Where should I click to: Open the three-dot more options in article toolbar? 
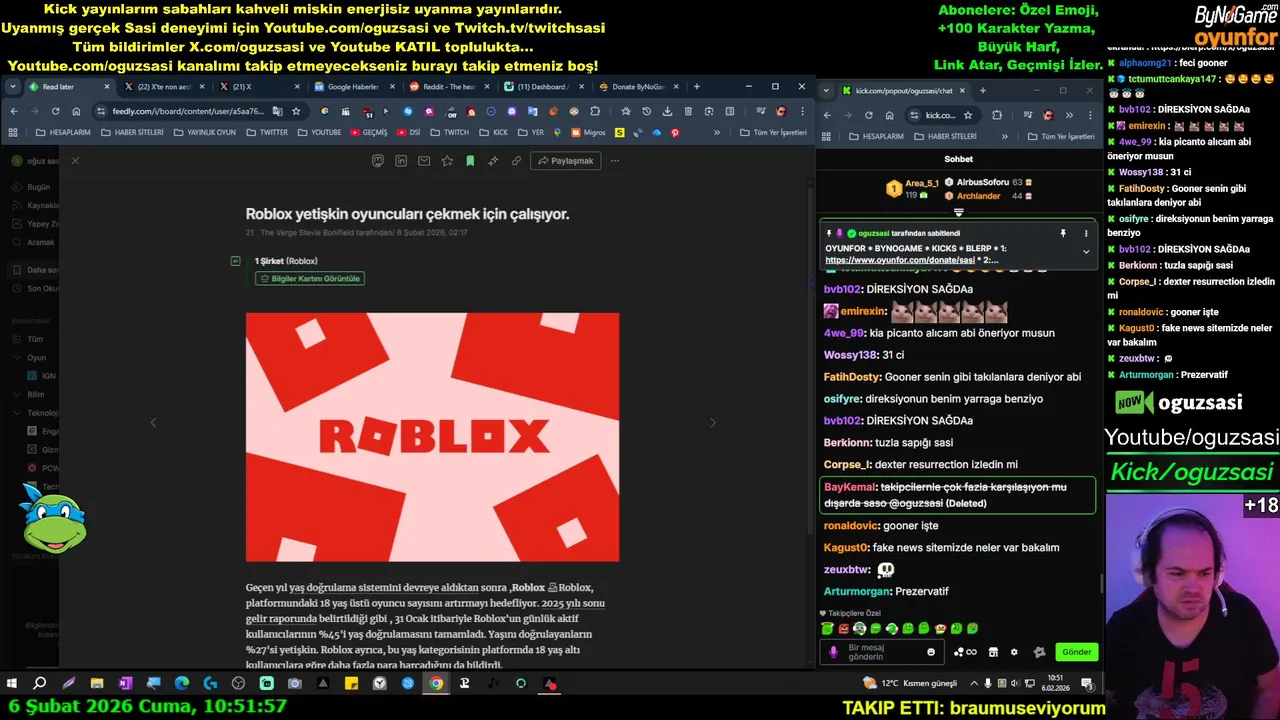pos(614,160)
